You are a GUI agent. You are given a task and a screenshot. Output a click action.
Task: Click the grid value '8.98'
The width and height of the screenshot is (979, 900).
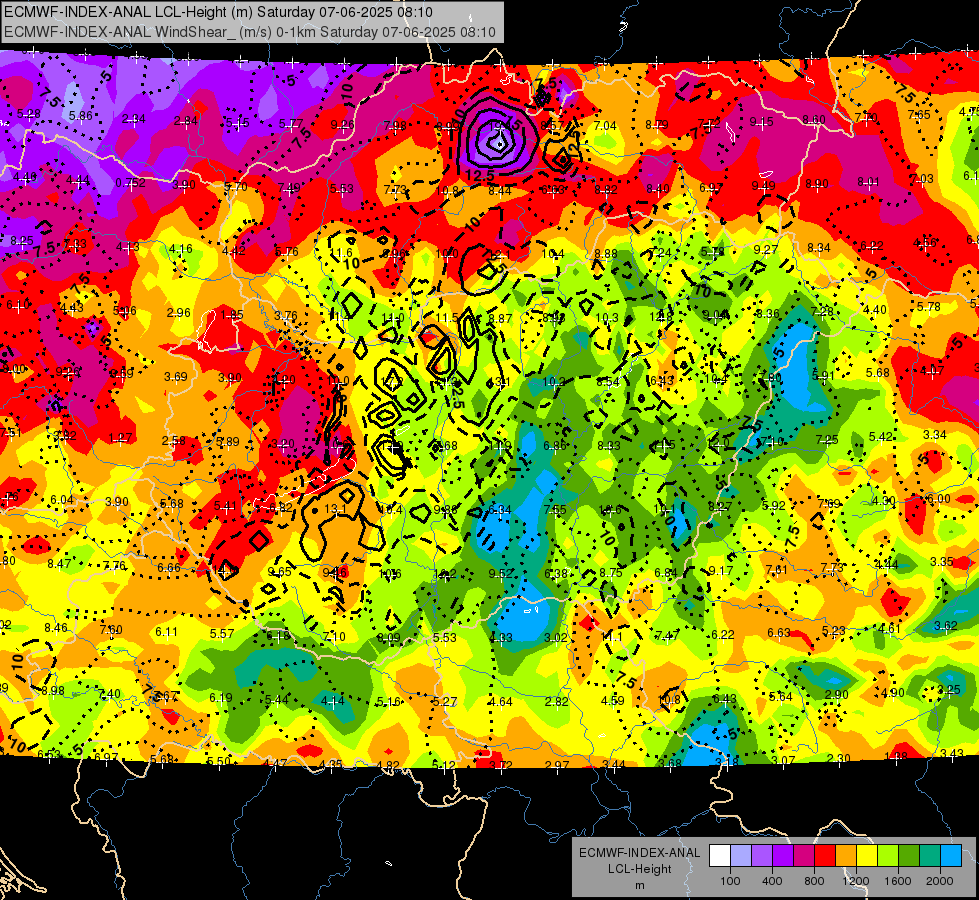pyautogui.click(x=53, y=691)
